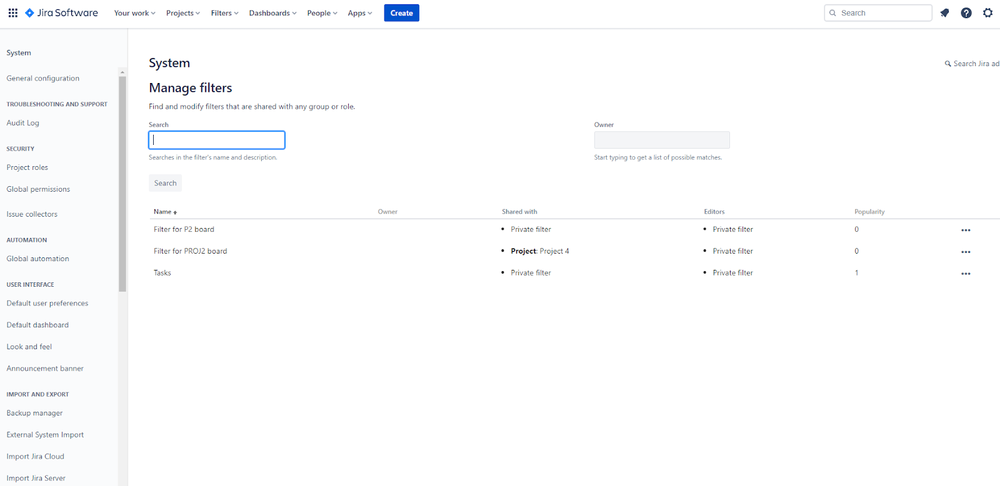This screenshot has height=486, width=1000.
Task: Open Issue collectors in sidebar
Action: (x=32, y=214)
